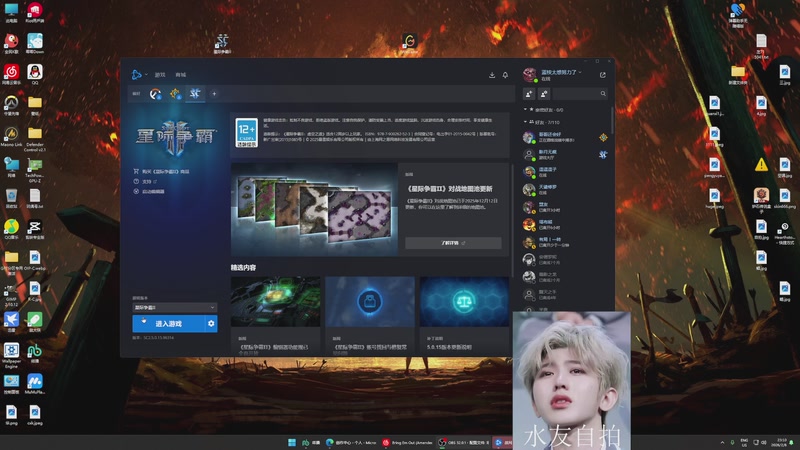800x450 pixels.
Task: Collapse the favorites group 0/0
Action: 544,110
